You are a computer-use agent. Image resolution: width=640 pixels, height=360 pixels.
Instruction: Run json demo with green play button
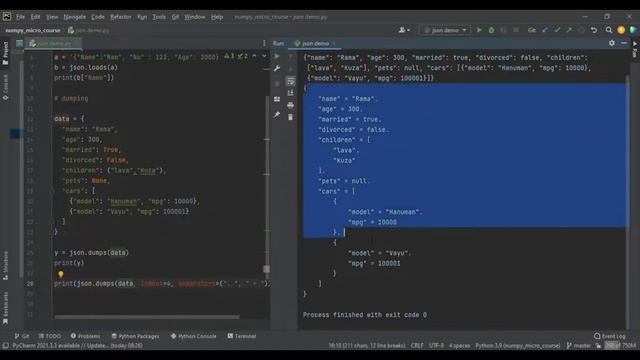479,30
